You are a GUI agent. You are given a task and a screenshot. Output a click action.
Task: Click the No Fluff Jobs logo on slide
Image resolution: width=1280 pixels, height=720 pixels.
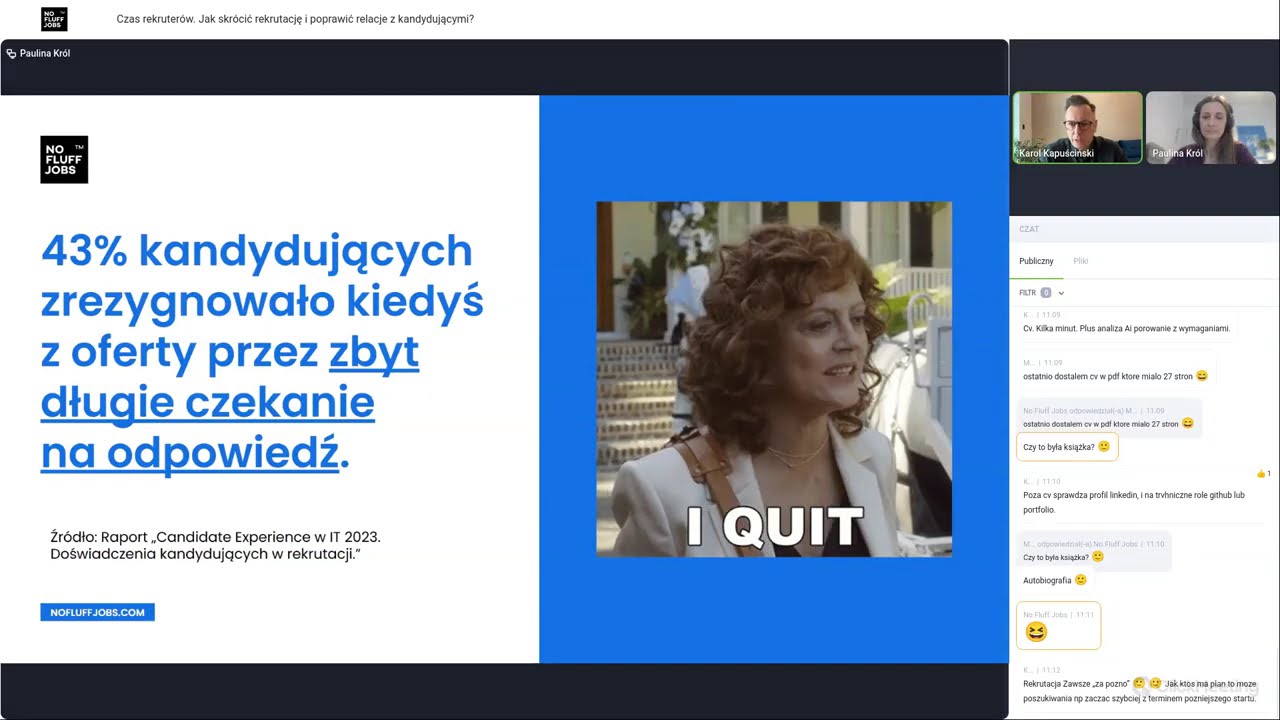coord(64,159)
